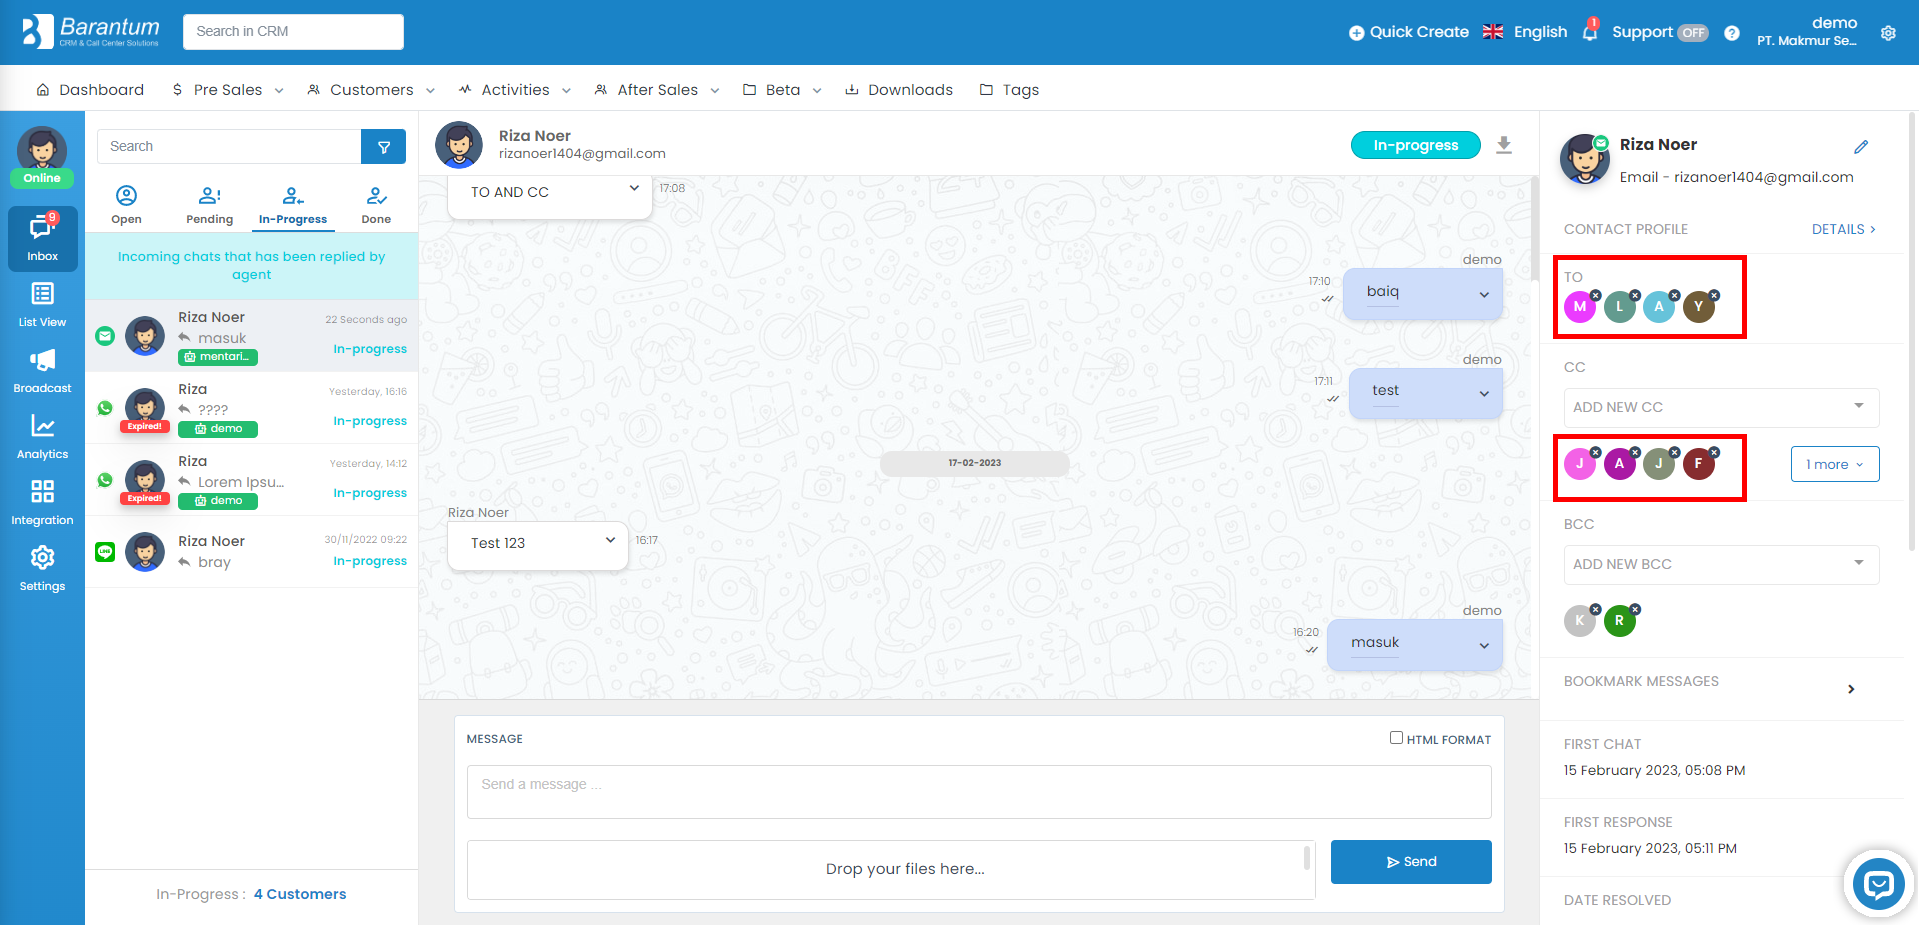Expand the Activities menu

click(x=515, y=90)
